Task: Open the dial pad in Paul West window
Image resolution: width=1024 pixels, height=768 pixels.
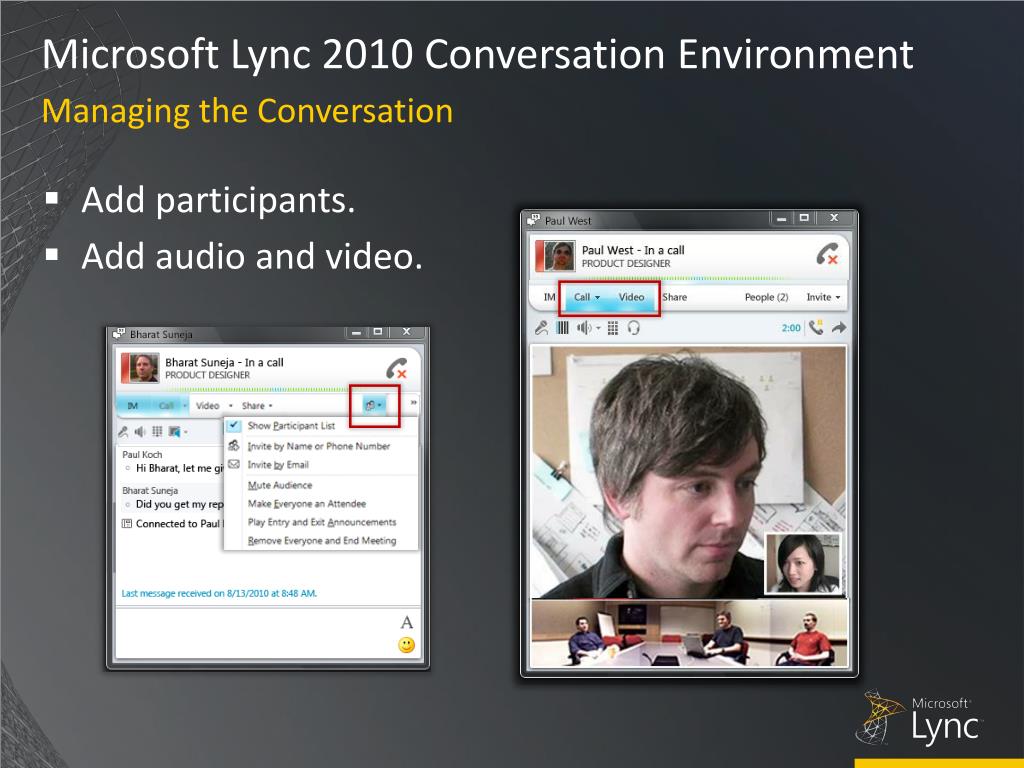Action: [x=613, y=328]
